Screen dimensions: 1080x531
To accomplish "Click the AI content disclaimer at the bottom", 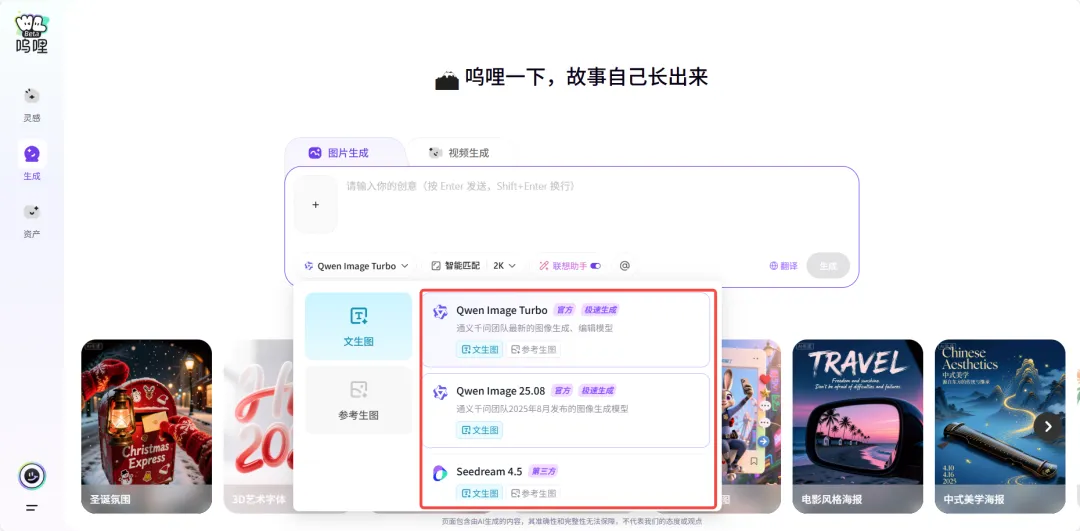I will (x=572, y=523).
